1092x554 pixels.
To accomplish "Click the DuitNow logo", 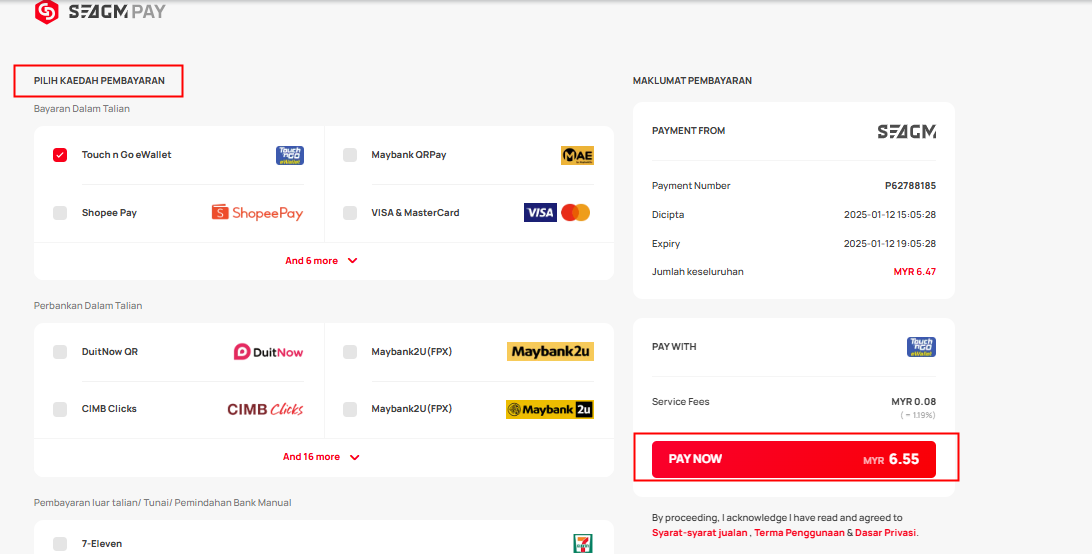I will (269, 352).
